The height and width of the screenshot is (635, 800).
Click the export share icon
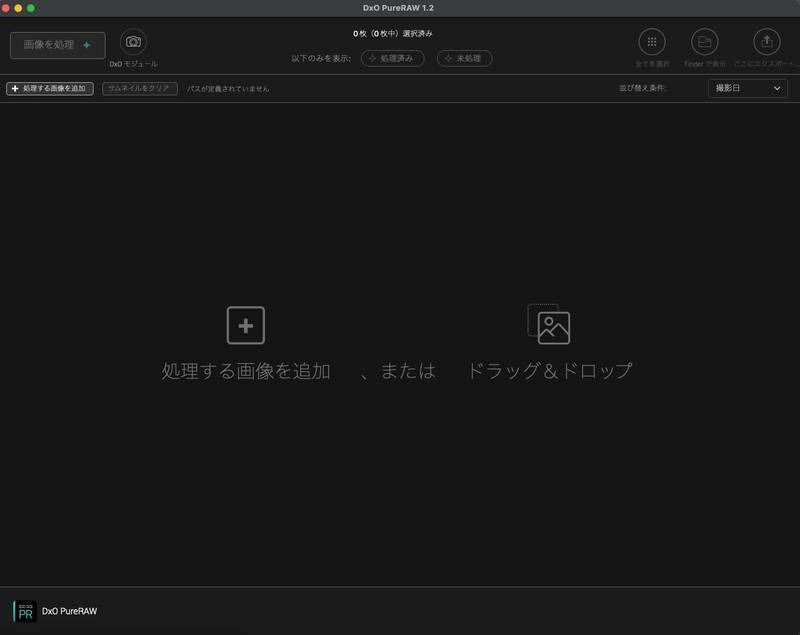tap(767, 42)
